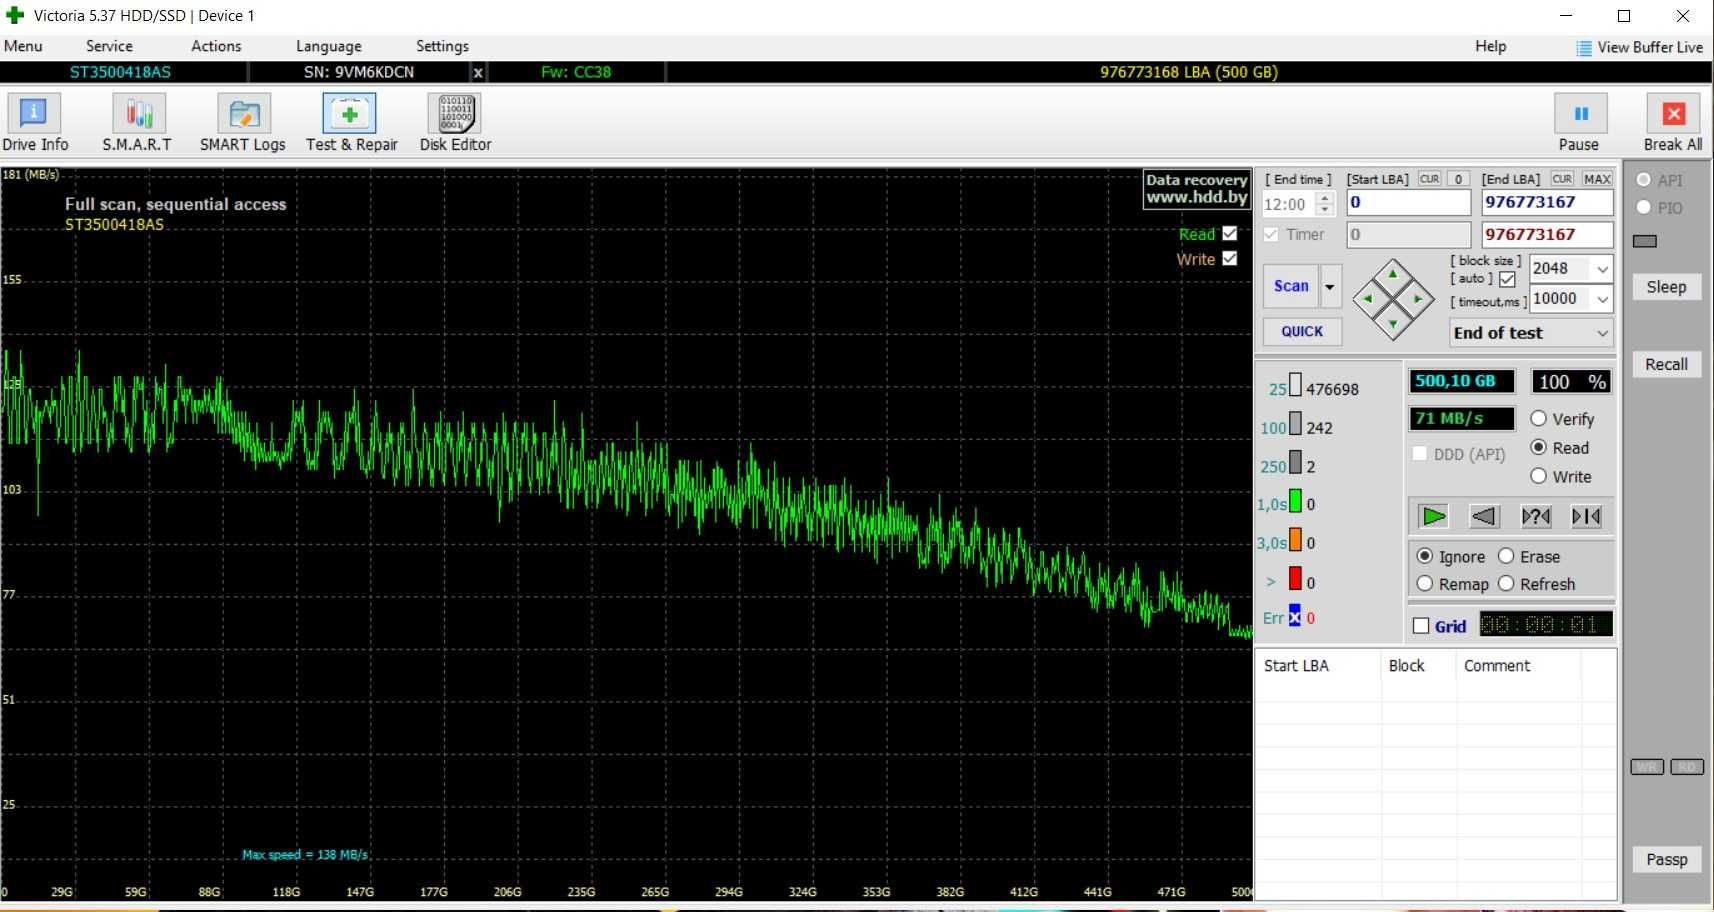Select the PIO radio button
The image size is (1714, 912).
pos(1643,207)
